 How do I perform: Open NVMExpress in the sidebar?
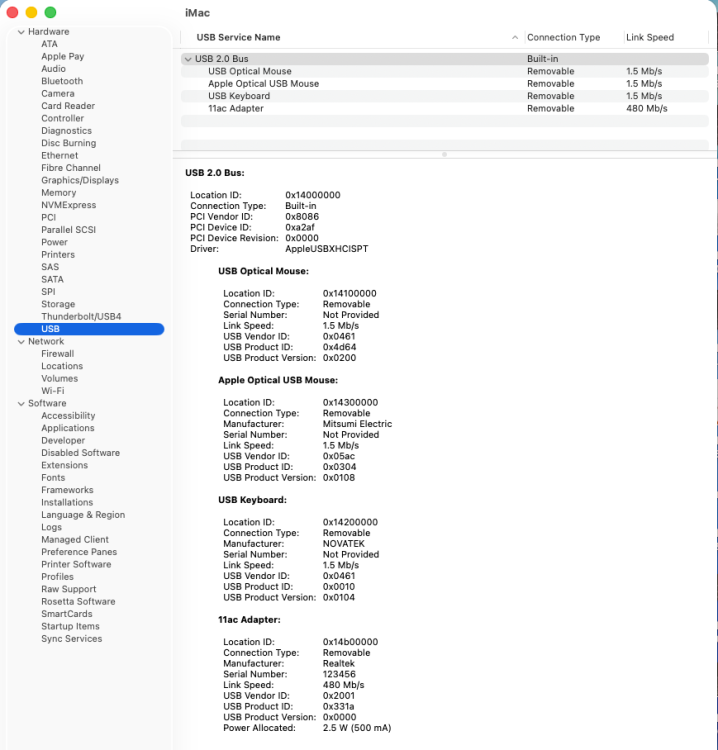[x=68, y=206]
